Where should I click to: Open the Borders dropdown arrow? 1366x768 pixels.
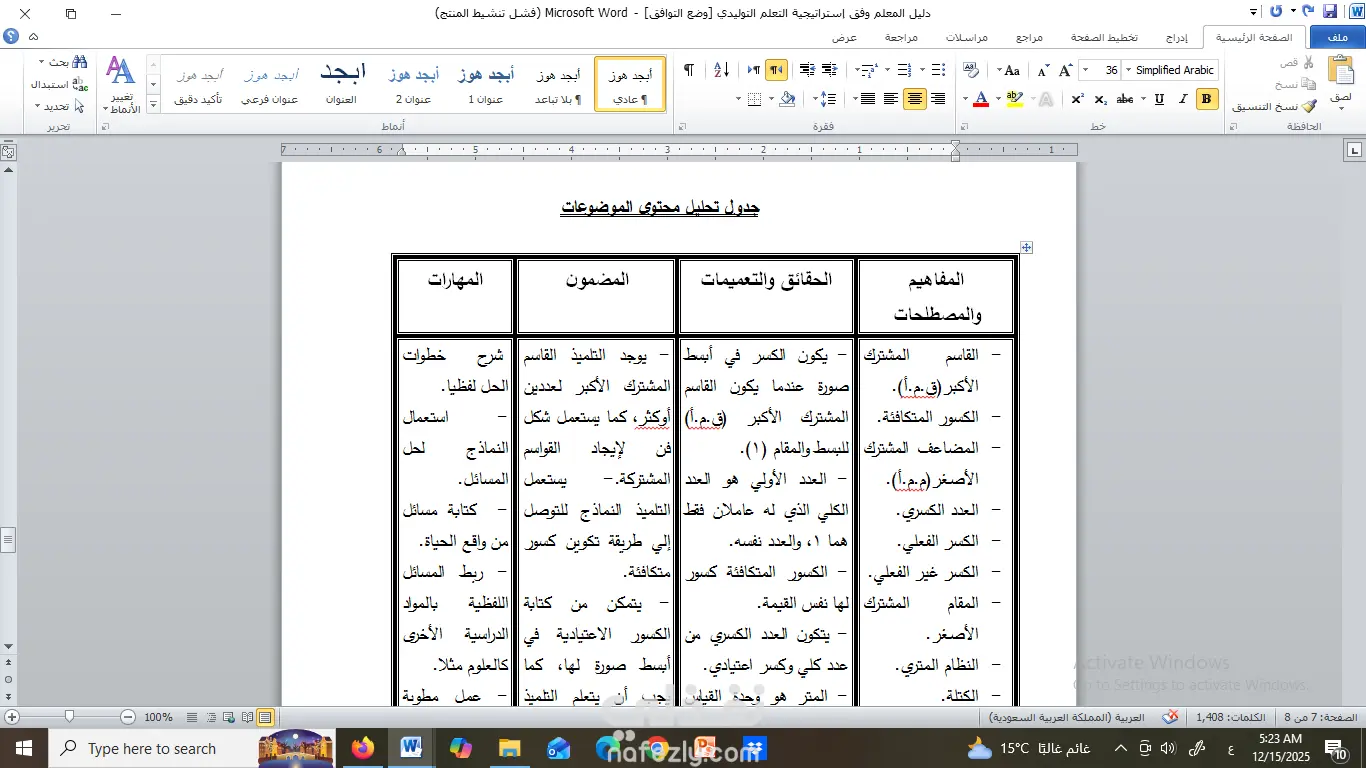click(x=740, y=99)
